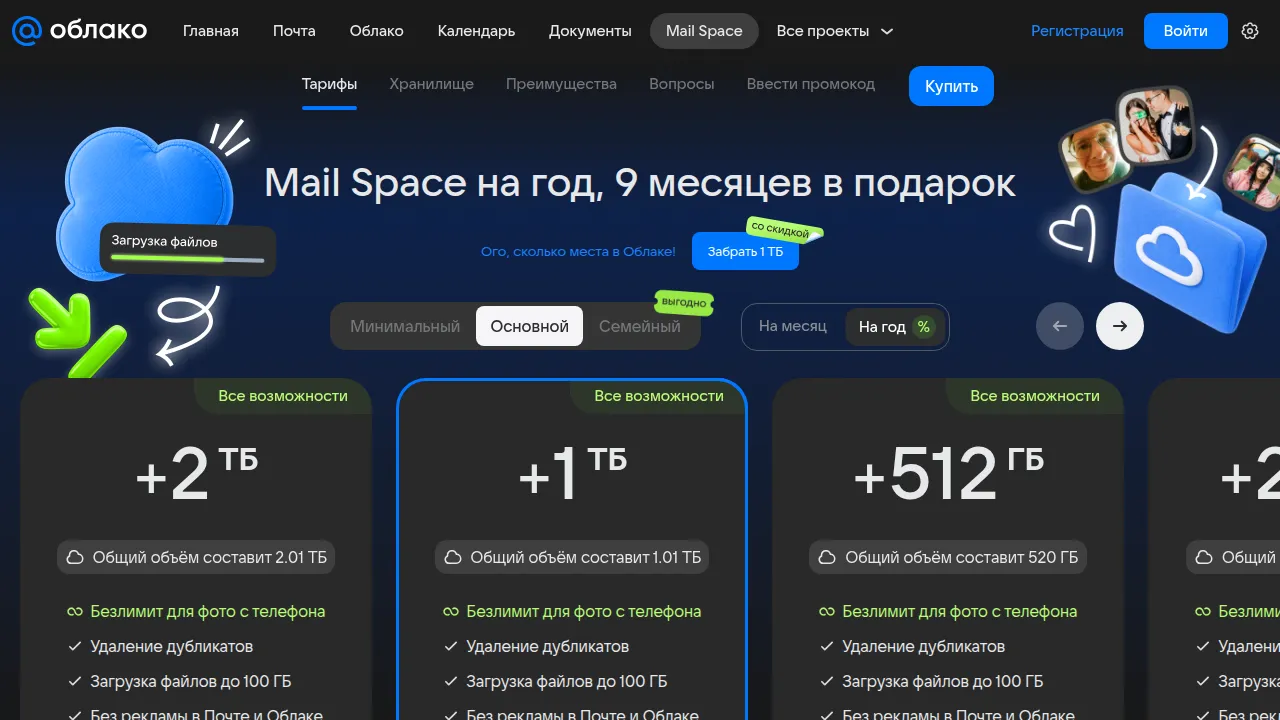Image resolution: width=1280 pixels, height=720 pixels.
Task: Switch billing to На год
Action: click(x=895, y=327)
